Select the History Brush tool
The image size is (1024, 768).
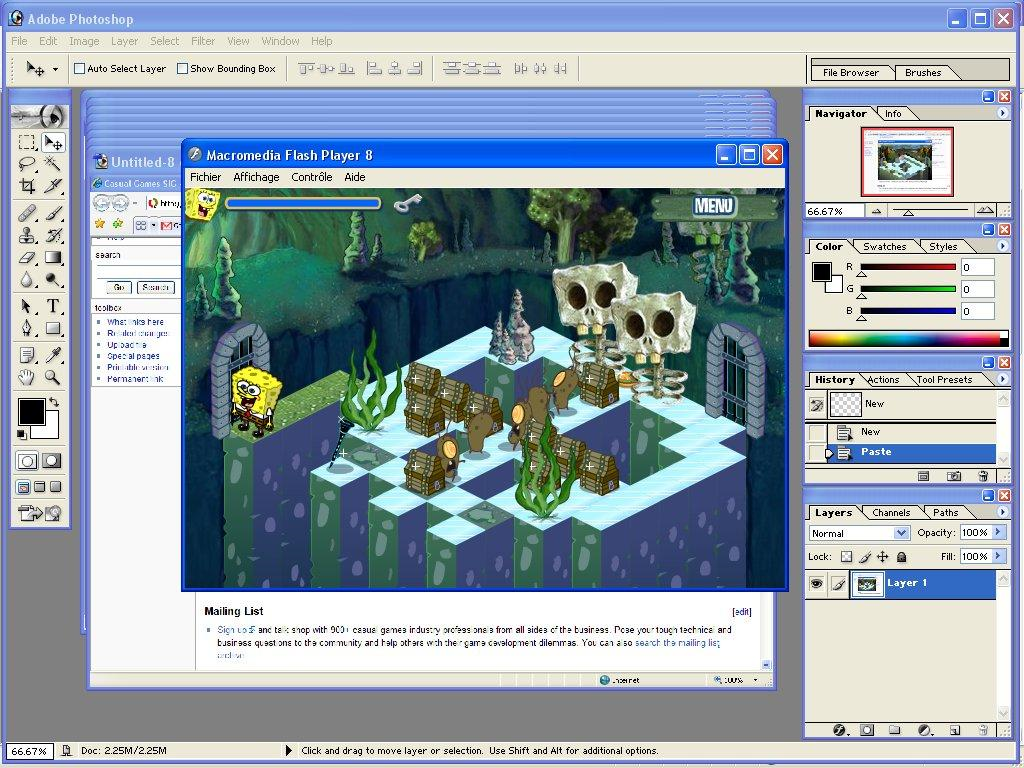click(53, 235)
